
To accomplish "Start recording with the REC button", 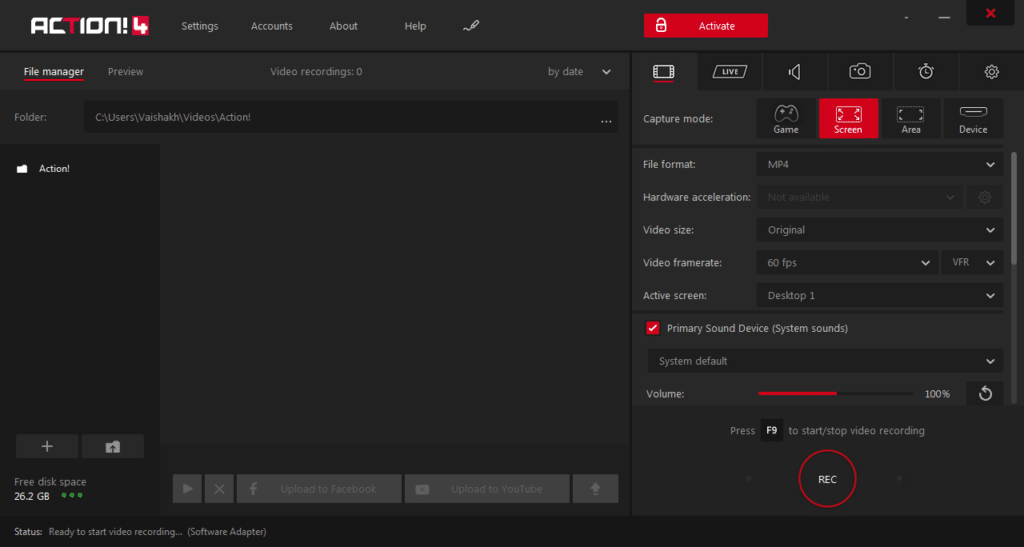I will (x=827, y=479).
